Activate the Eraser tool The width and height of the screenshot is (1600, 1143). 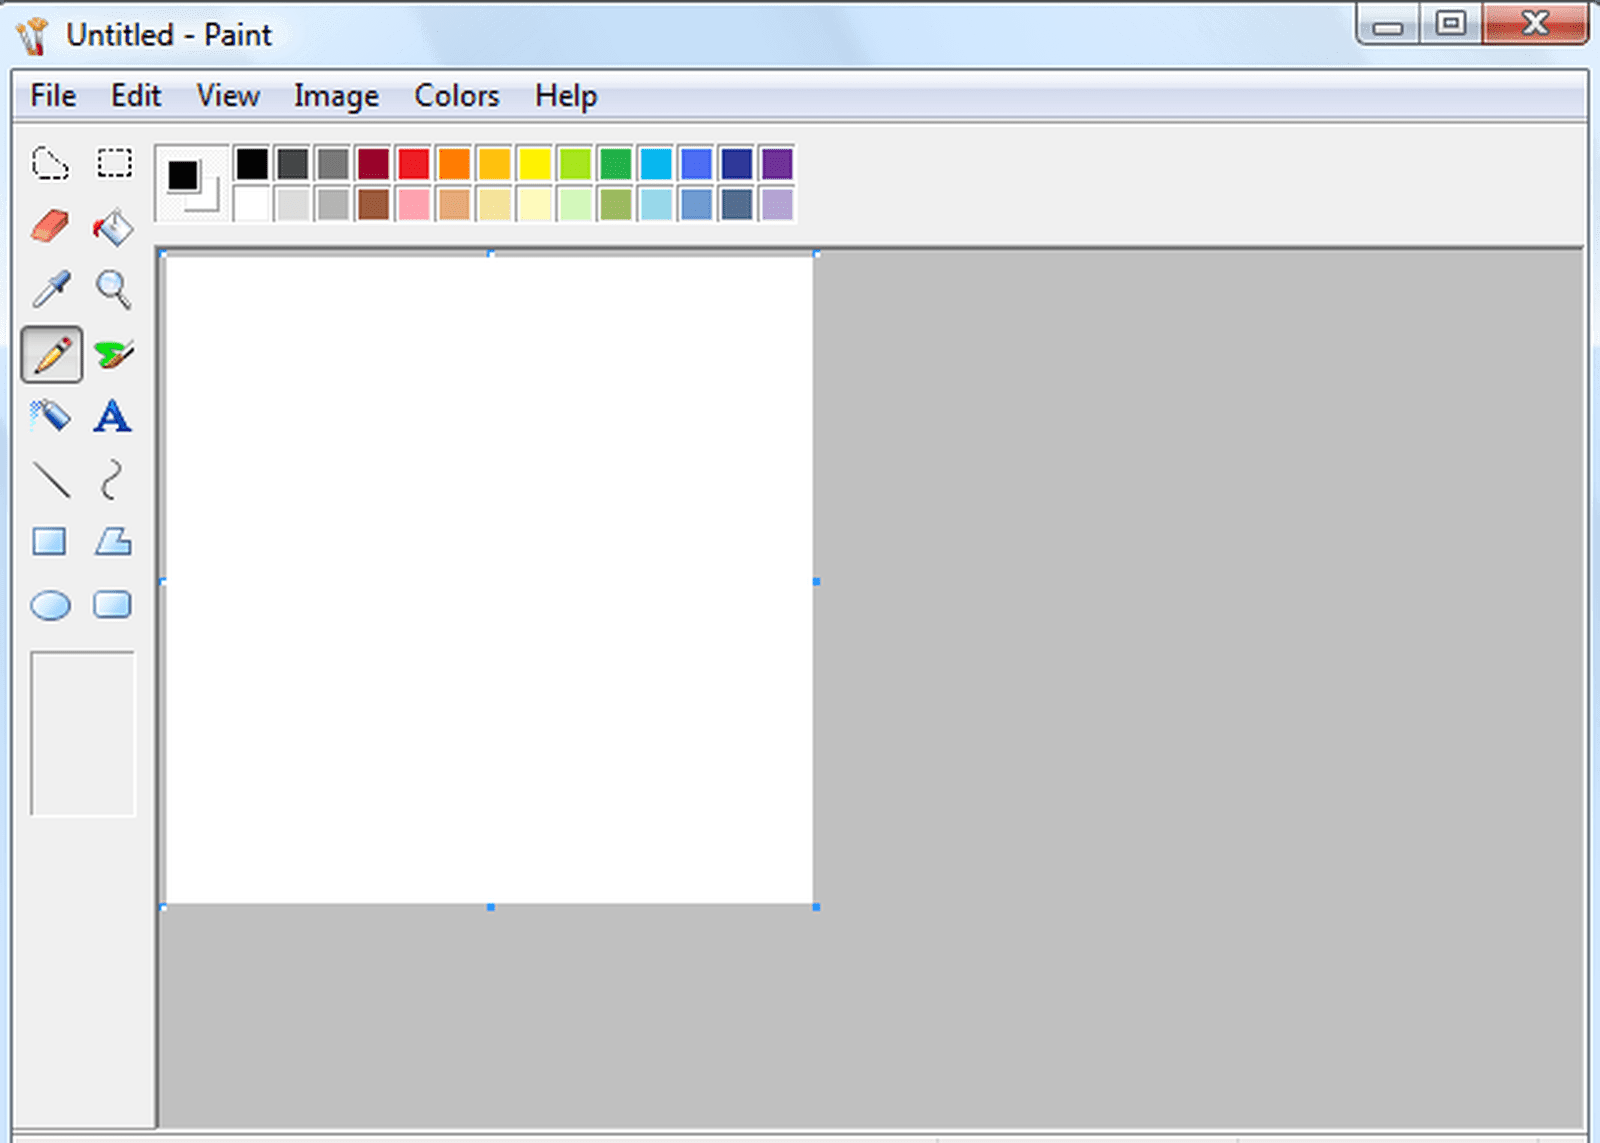coord(51,226)
